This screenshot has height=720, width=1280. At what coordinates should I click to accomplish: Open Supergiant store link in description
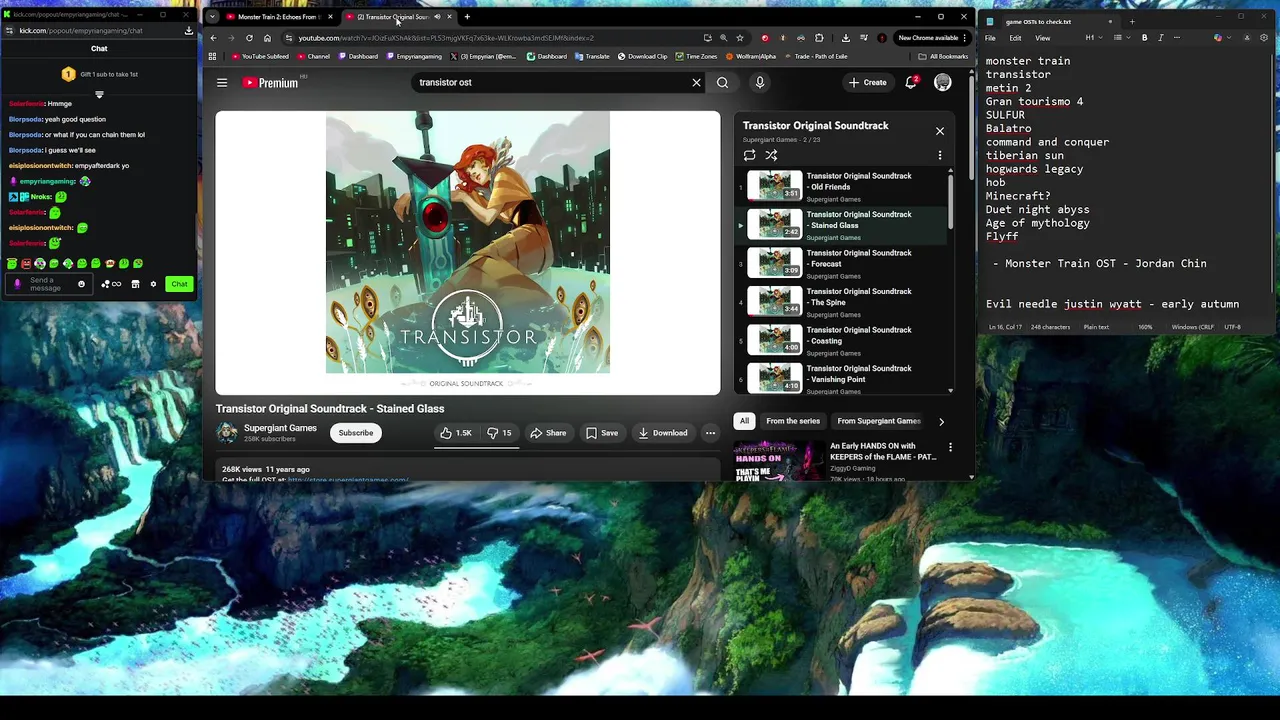347,480
